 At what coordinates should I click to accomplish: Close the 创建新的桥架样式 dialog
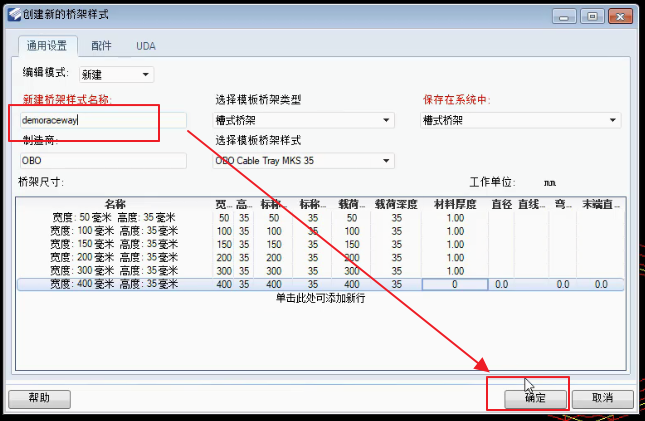tap(620, 17)
